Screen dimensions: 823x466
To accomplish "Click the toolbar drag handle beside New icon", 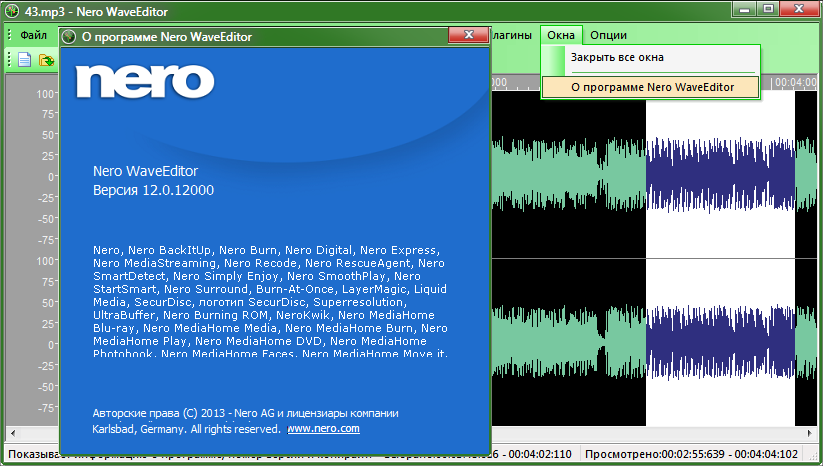I will [x=9, y=59].
